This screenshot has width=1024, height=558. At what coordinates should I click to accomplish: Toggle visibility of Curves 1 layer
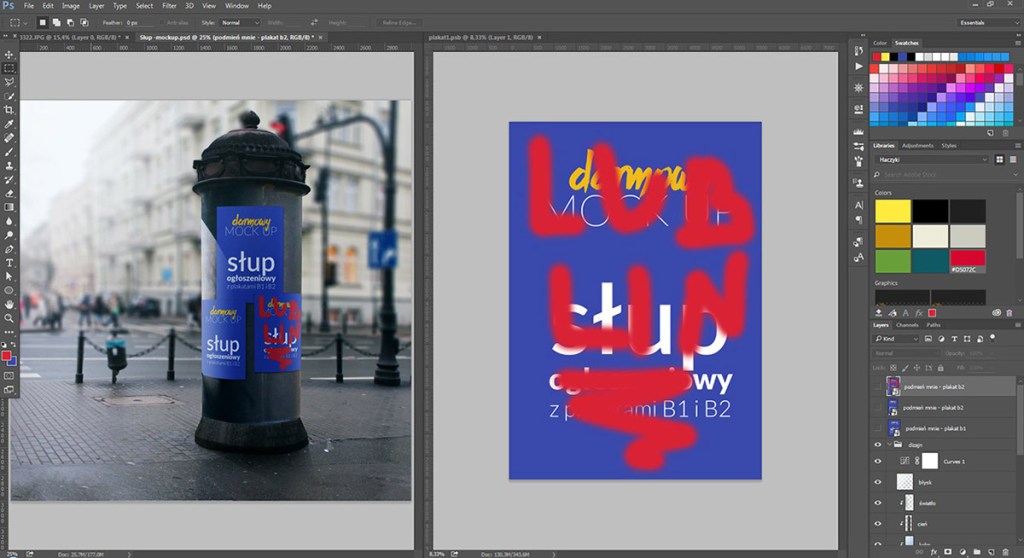(878, 461)
